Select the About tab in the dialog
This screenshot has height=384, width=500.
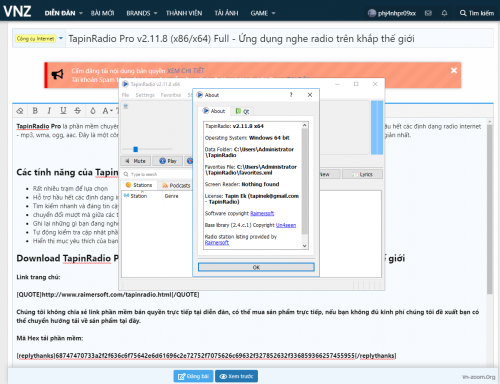click(x=214, y=111)
